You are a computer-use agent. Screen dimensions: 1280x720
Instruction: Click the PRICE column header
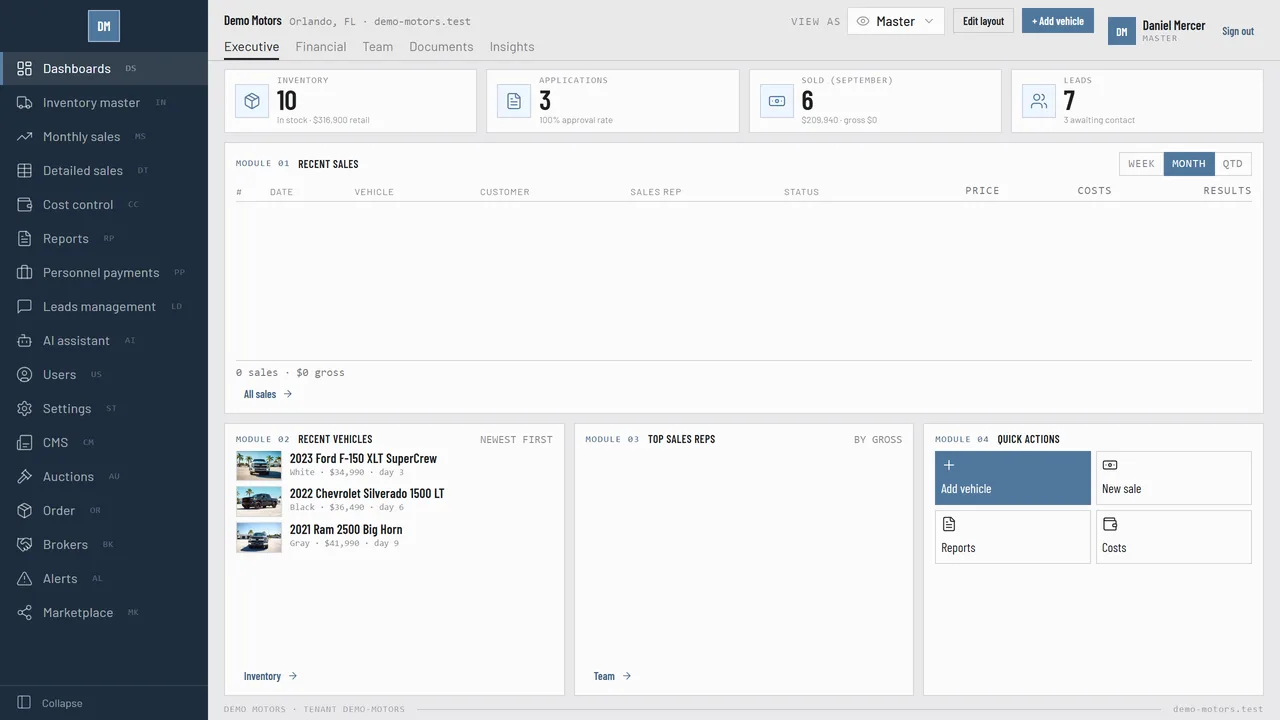(982, 191)
